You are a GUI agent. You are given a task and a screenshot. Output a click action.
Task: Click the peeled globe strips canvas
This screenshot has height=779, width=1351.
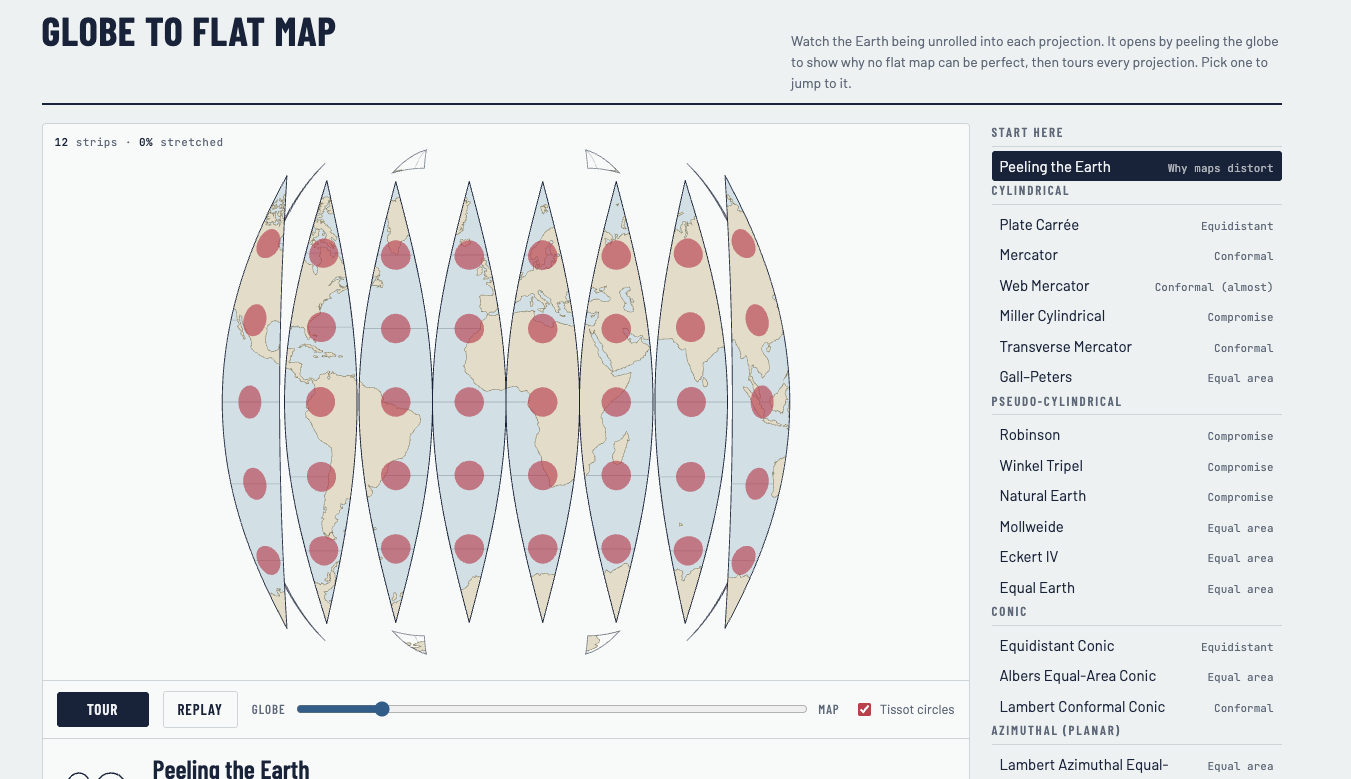click(506, 402)
